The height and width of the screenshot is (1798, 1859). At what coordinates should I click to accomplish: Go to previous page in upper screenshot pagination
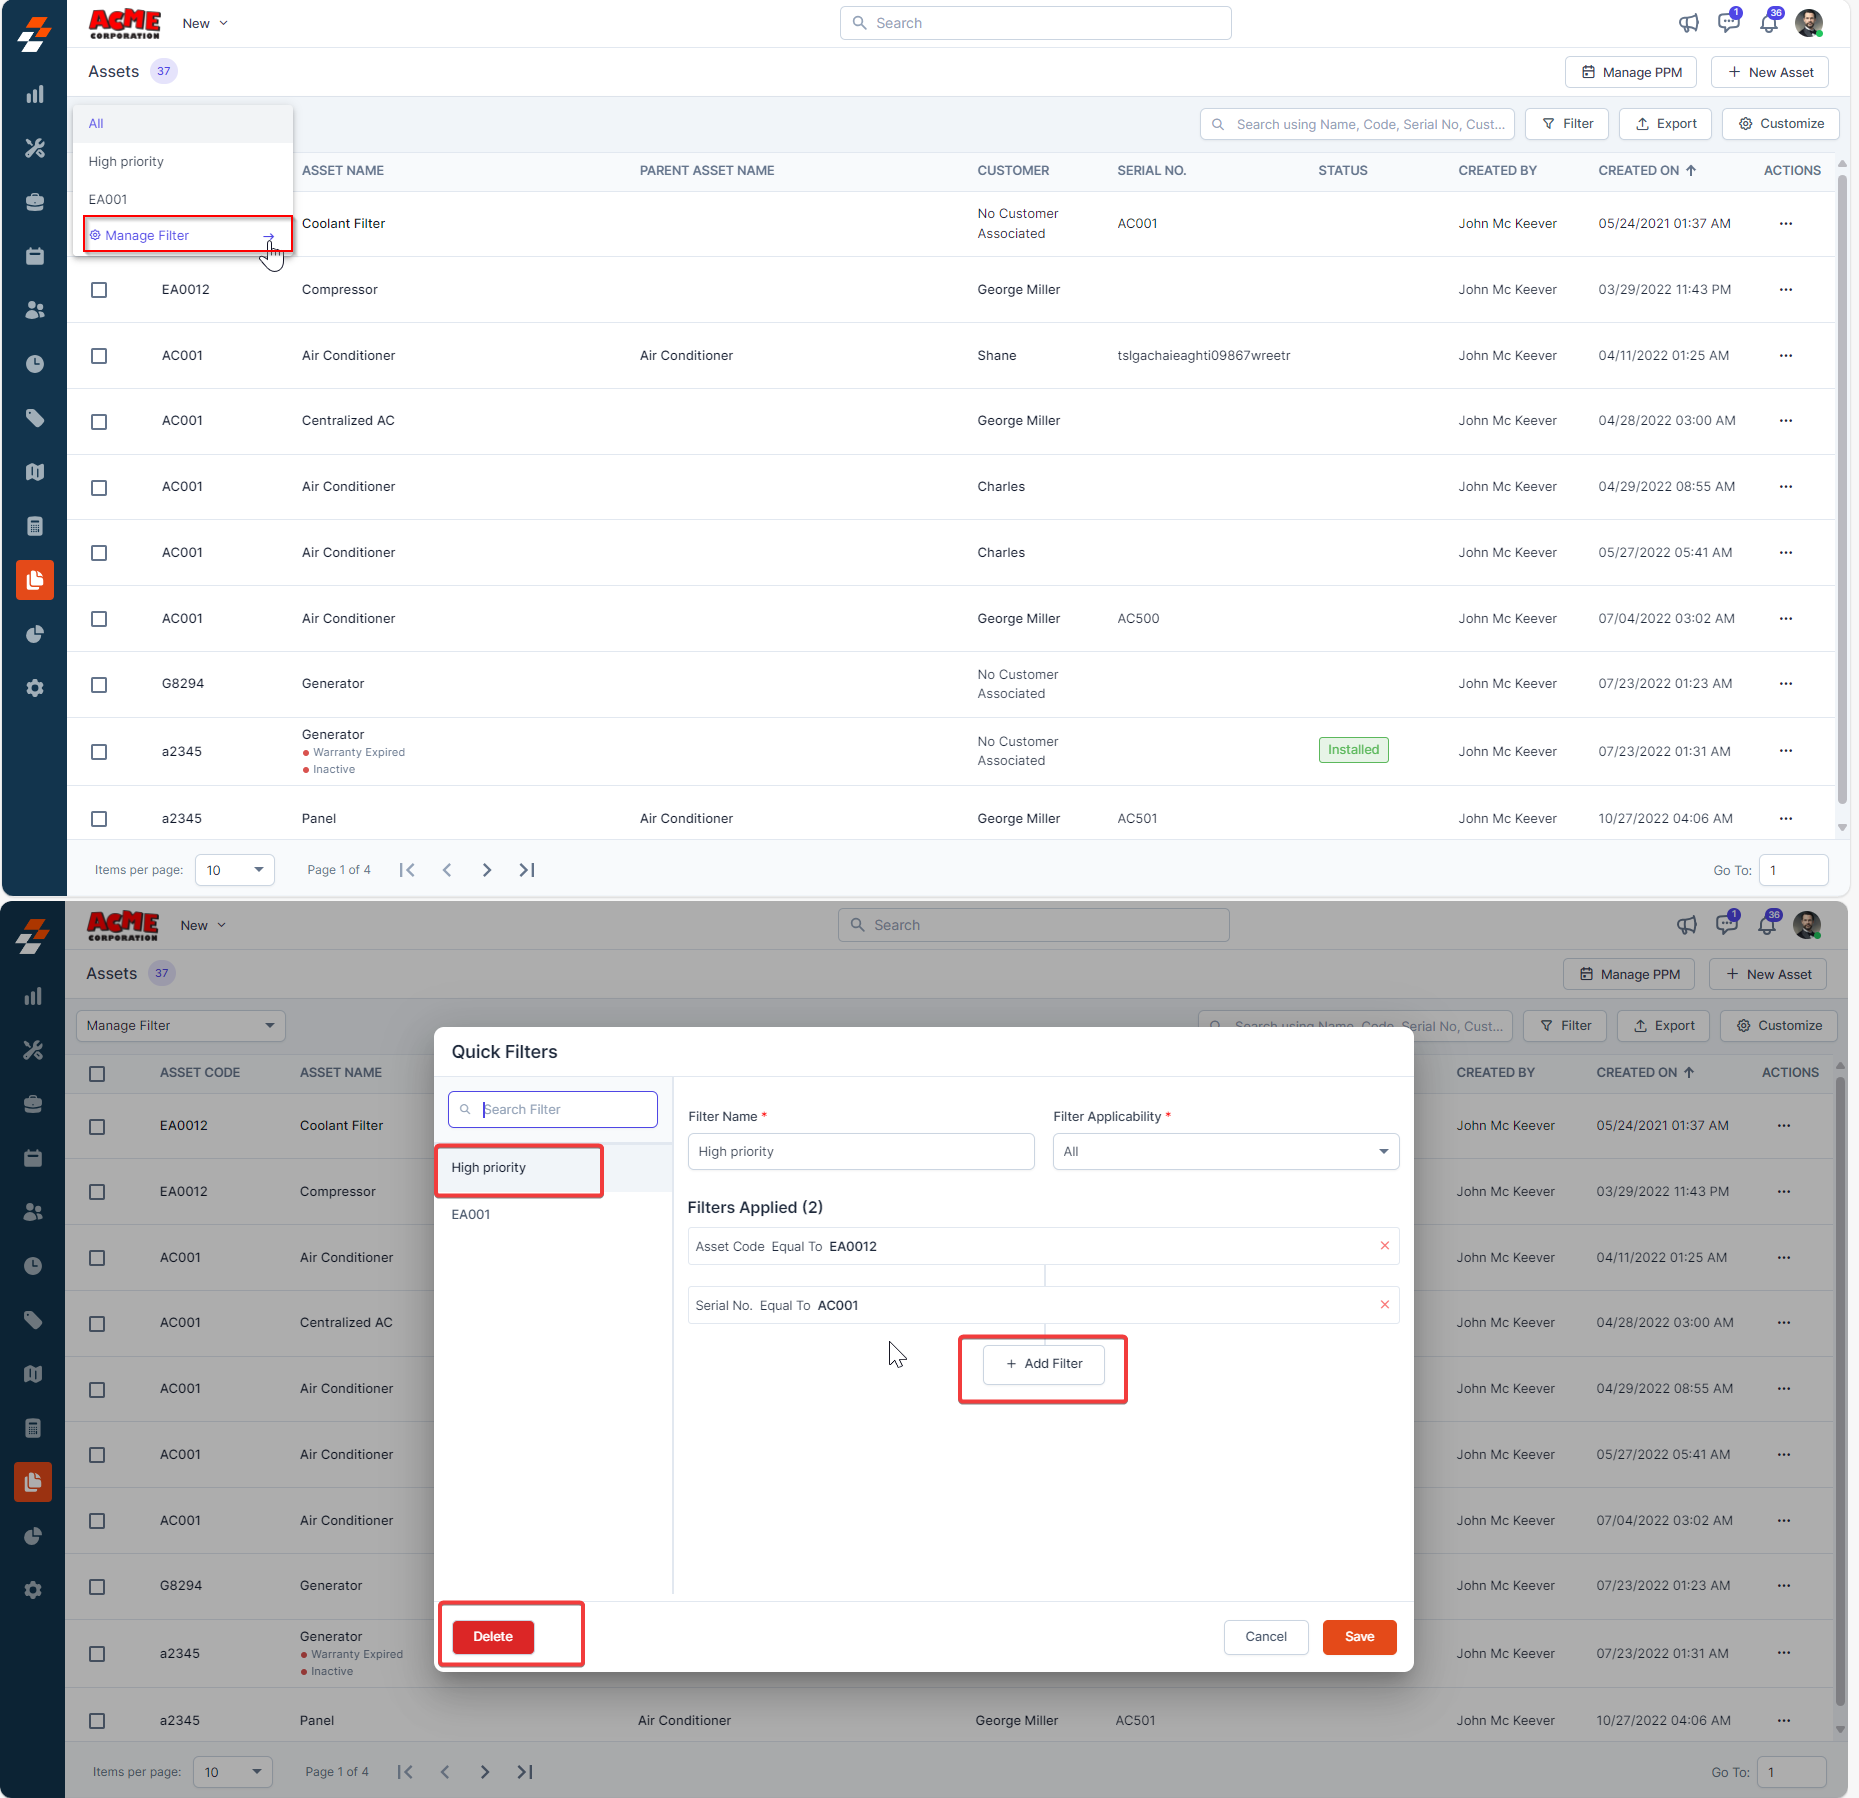(x=447, y=870)
